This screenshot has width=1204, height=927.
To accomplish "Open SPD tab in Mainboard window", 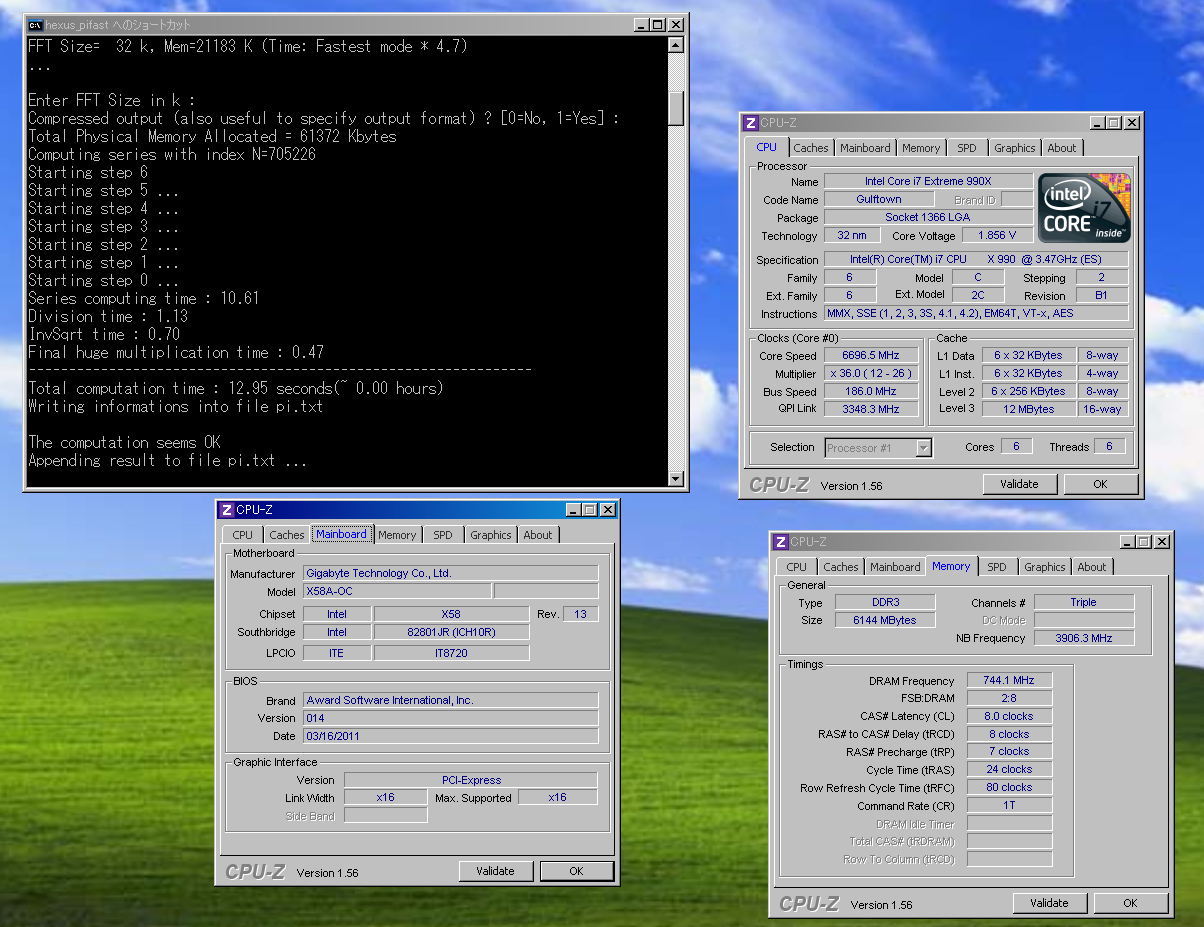I will click(443, 535).
